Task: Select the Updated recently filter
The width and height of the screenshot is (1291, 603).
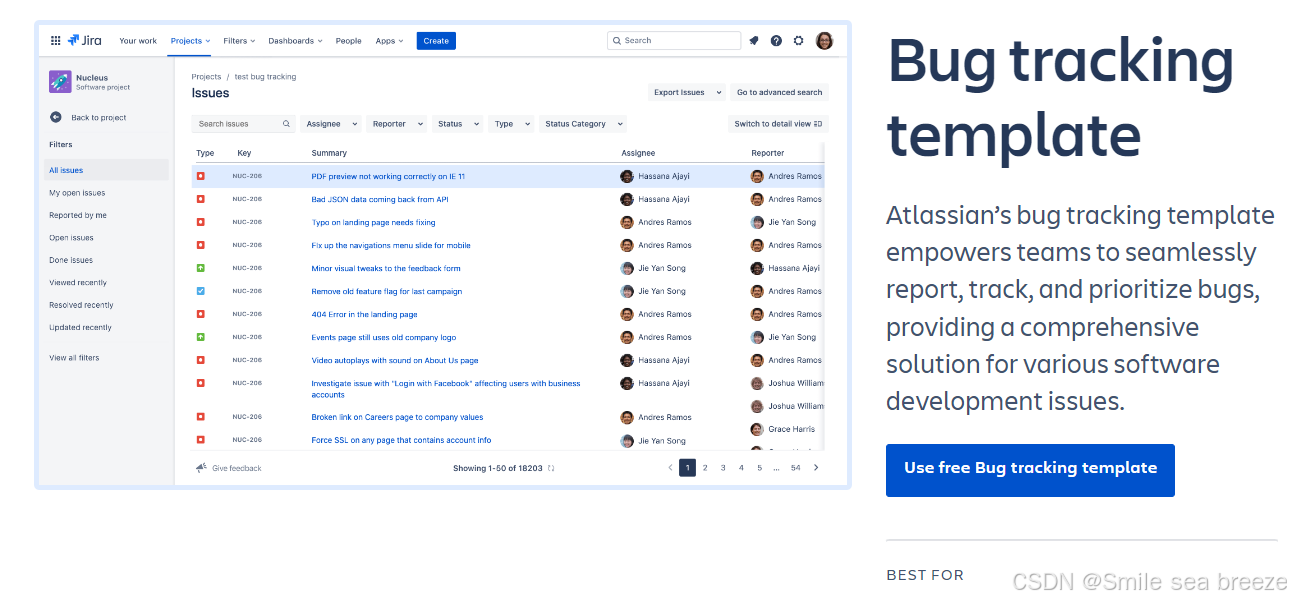Action: 80,328
